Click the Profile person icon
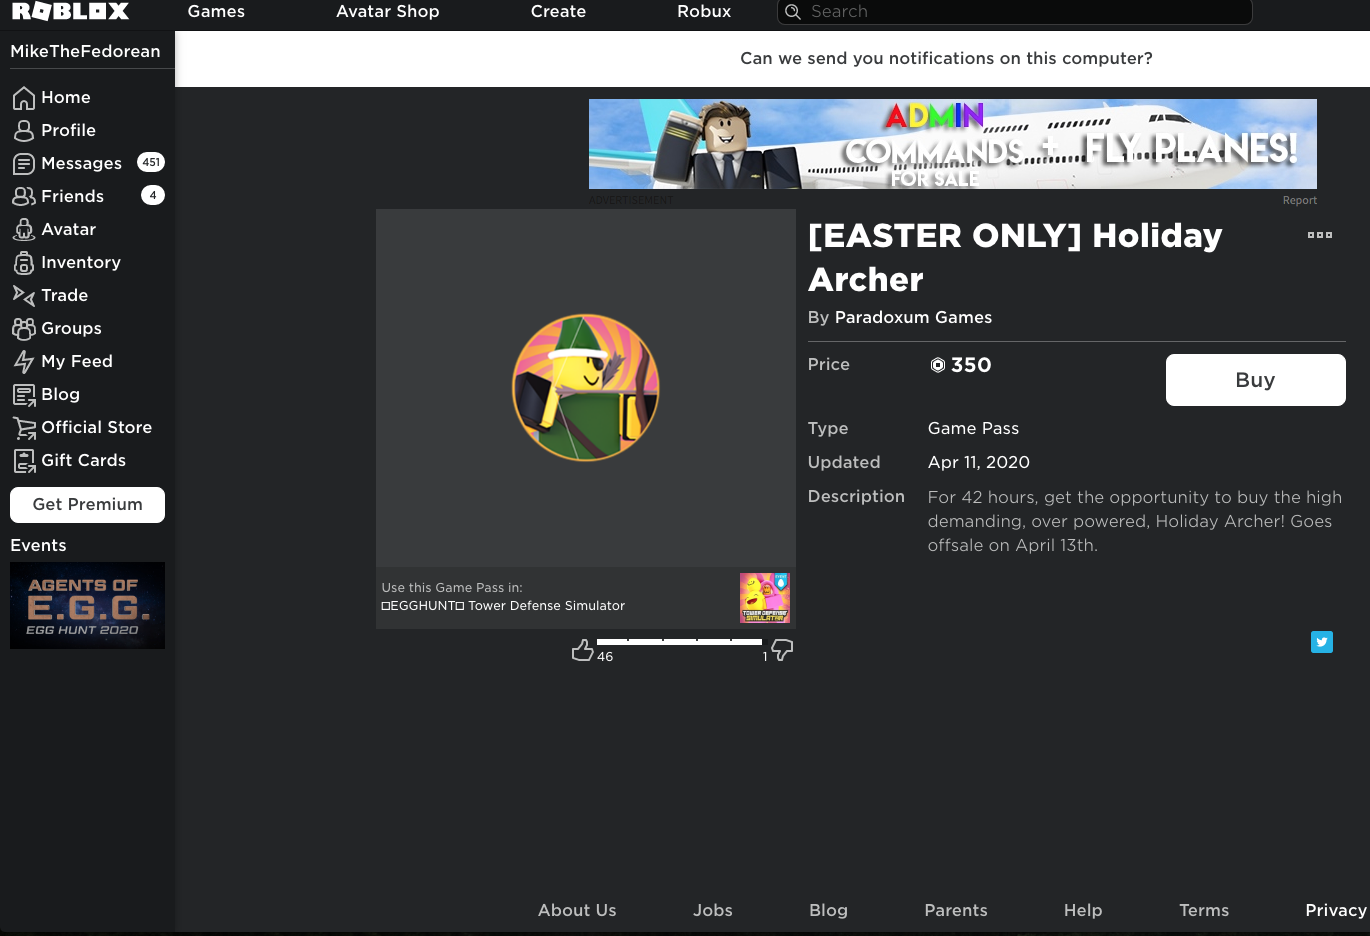 pos(24,131)
